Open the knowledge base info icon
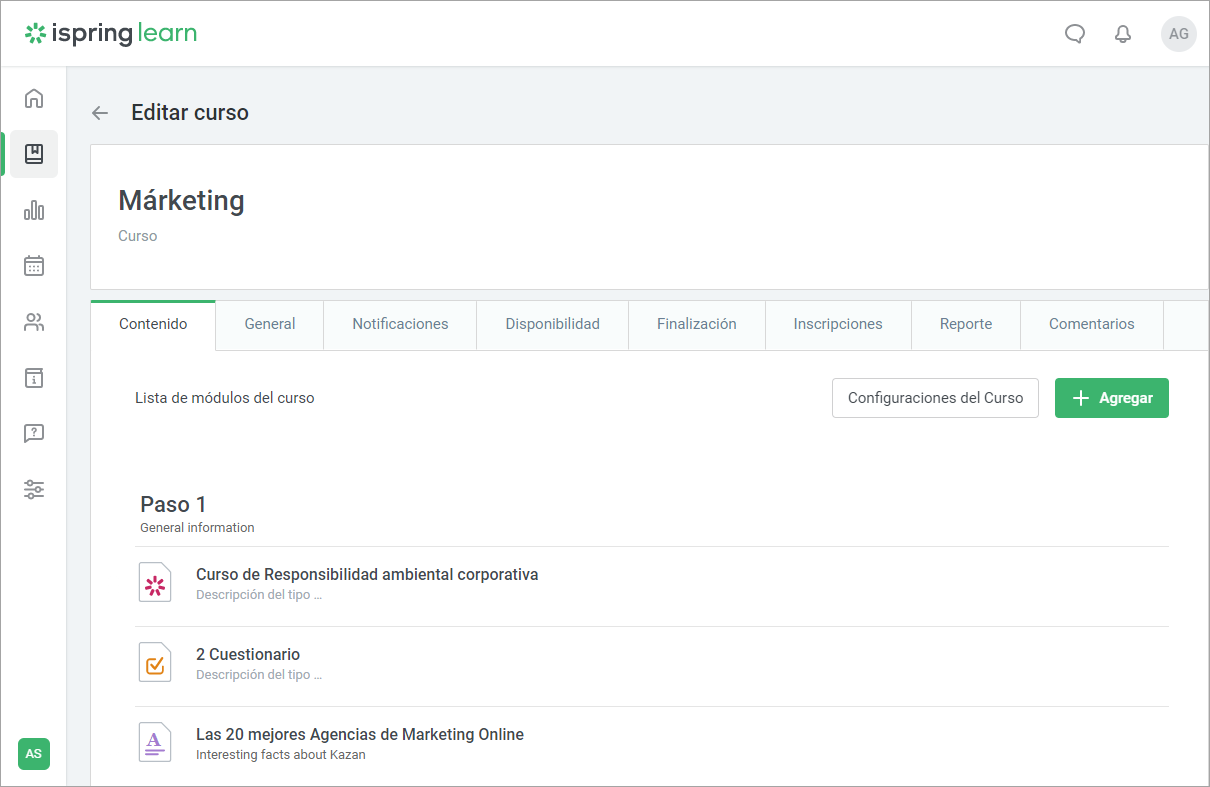The image size is (1210, 787). (34, 378)
